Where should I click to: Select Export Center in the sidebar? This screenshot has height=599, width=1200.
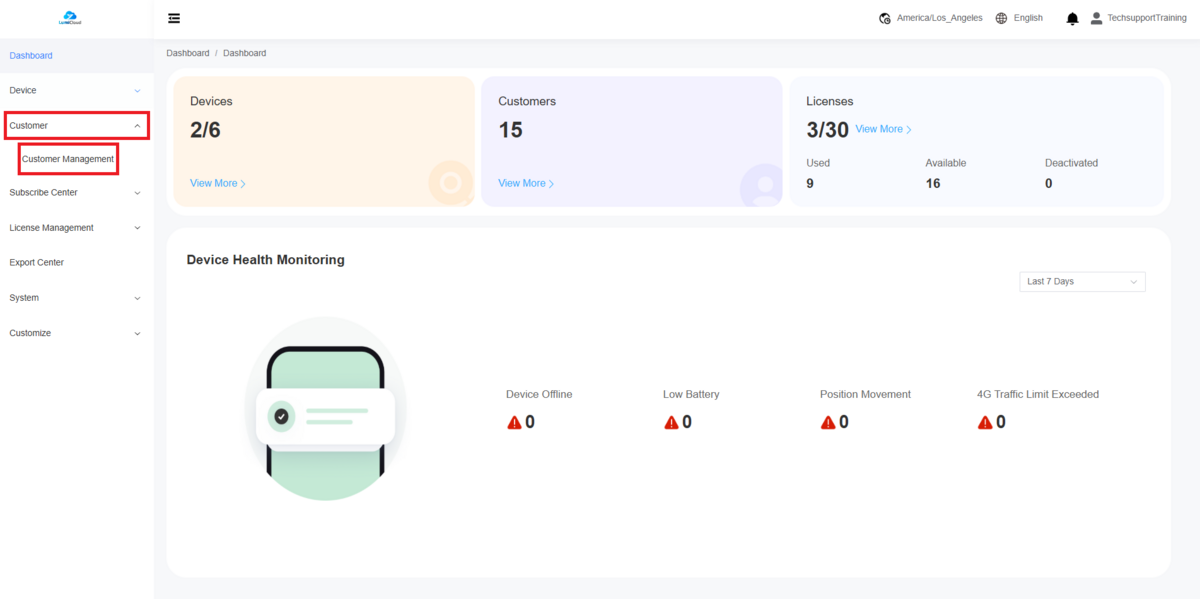coord(36,263)
